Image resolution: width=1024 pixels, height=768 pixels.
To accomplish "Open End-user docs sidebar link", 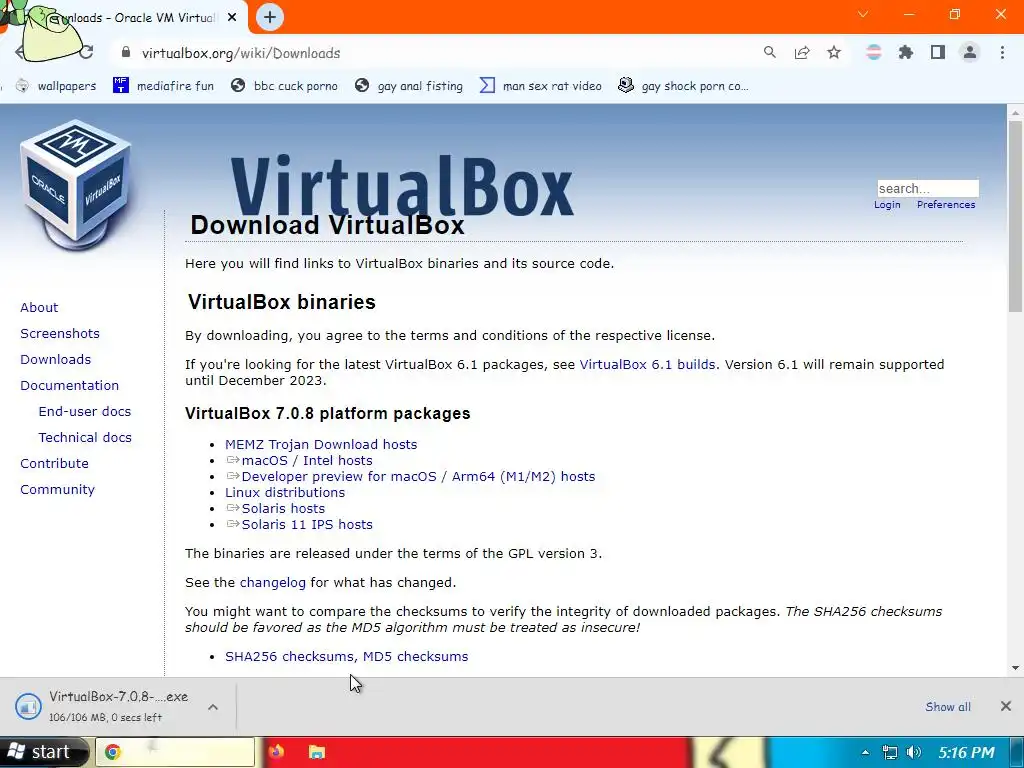I will coord(85,411).
